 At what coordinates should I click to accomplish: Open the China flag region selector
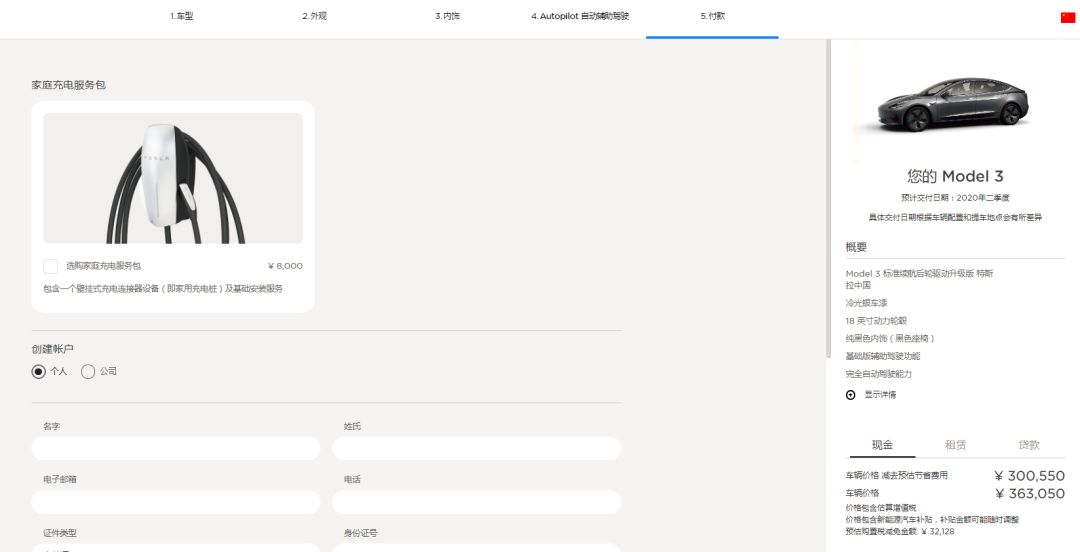click(x=1068, y=17)
